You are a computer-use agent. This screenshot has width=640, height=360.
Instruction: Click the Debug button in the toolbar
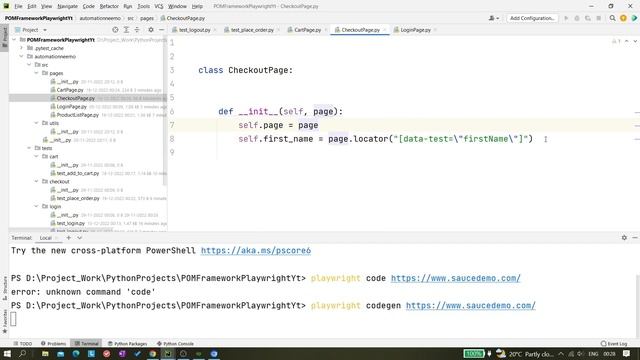click(577, 18)
